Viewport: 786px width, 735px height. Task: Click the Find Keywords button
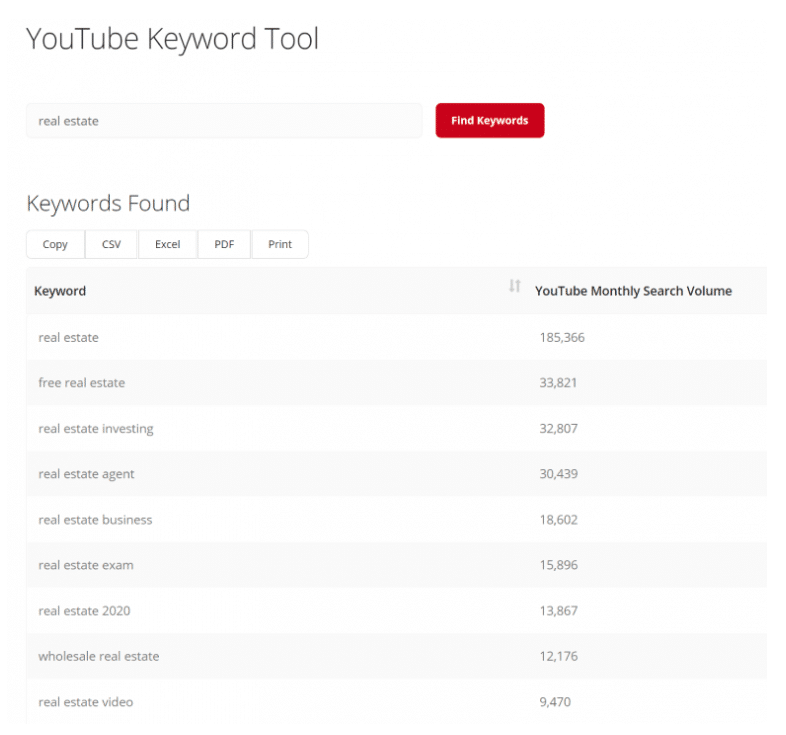(x=490, y=120)
